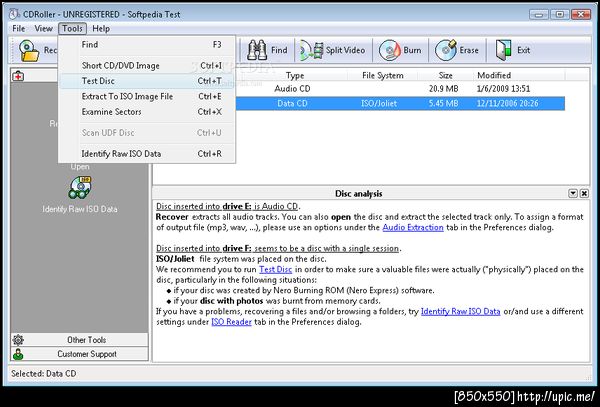Open the ISO Reader link

(x=232, y=322)
